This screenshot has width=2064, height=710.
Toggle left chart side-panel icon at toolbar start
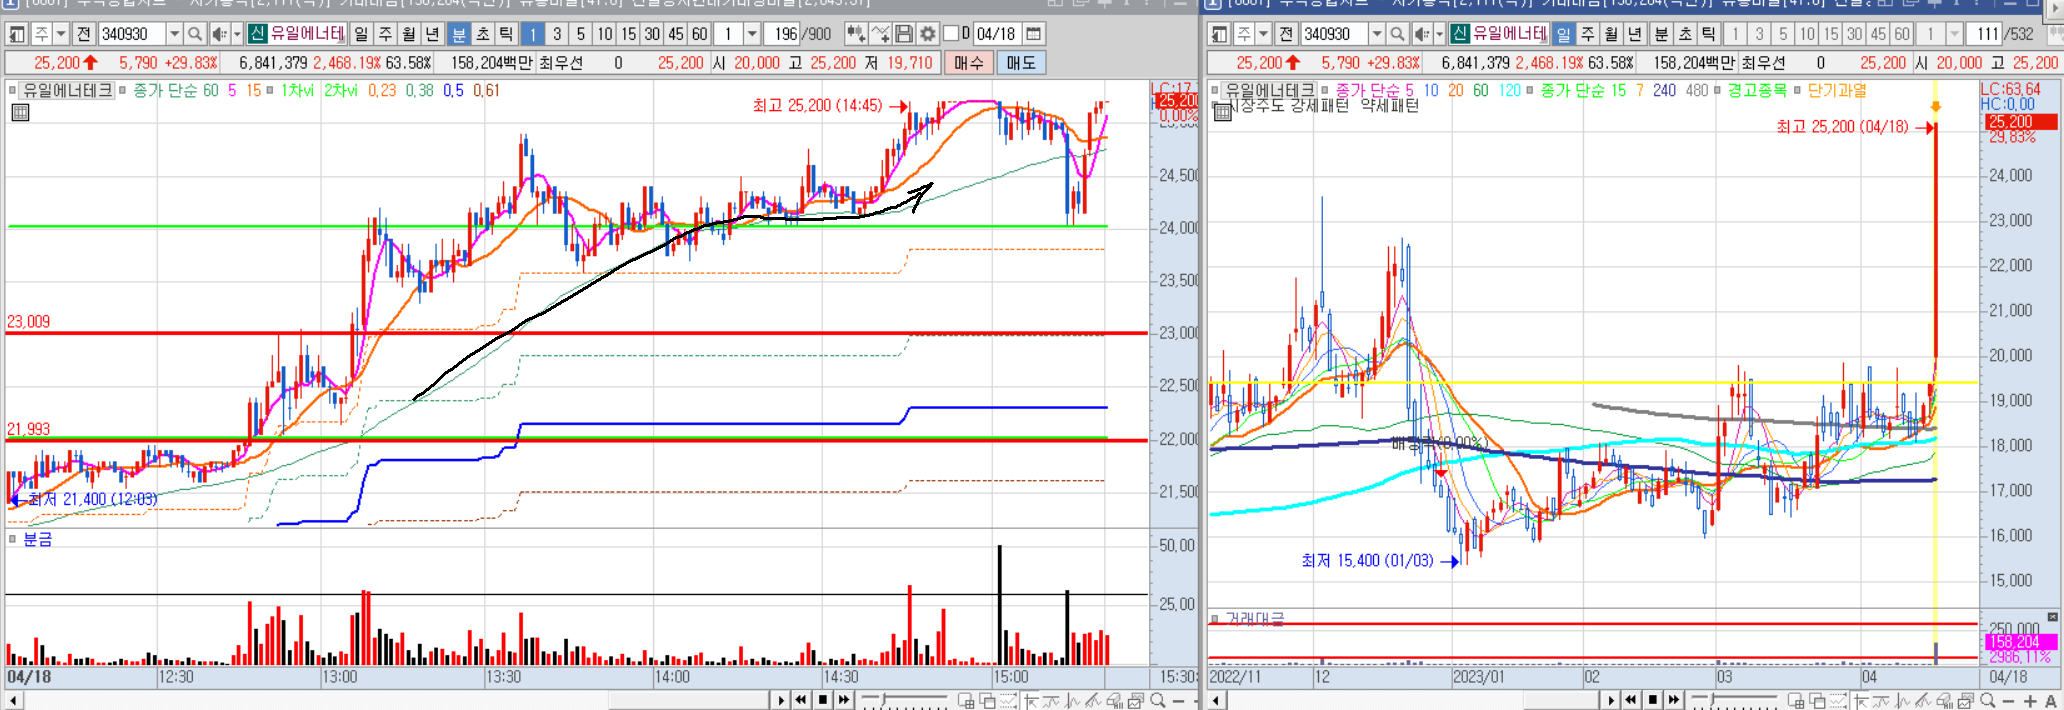pyautogui.click(x=17, y=34)
